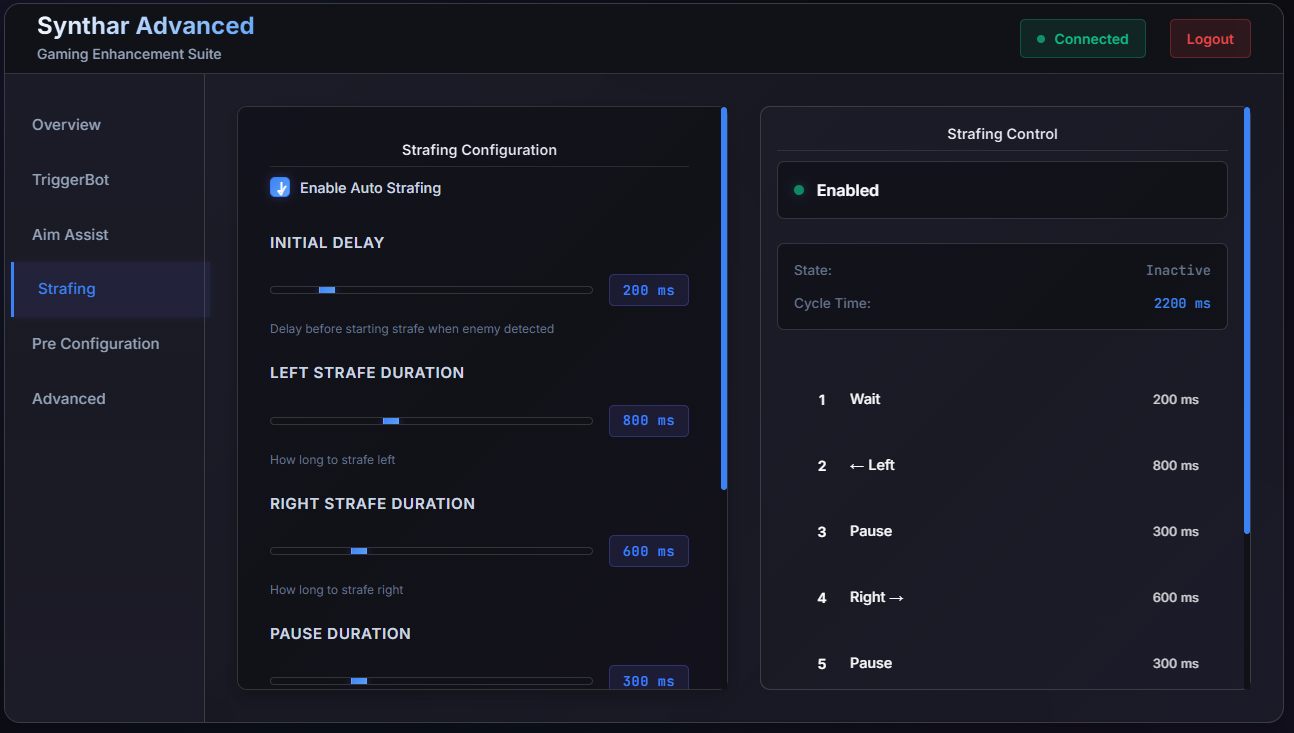1294x733 pixels.
Task: Click the green Enabled status indicator dot
Action: click(x=799, y=190)
